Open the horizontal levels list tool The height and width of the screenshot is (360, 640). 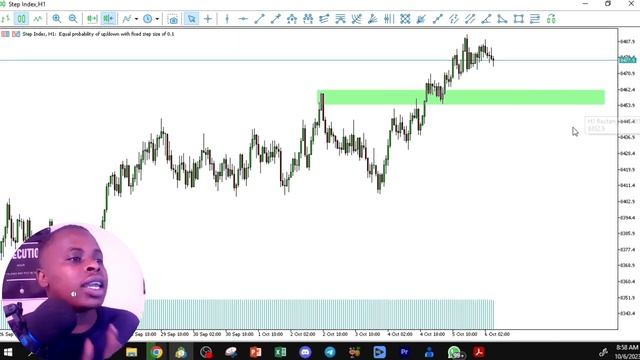coord(535,19)
